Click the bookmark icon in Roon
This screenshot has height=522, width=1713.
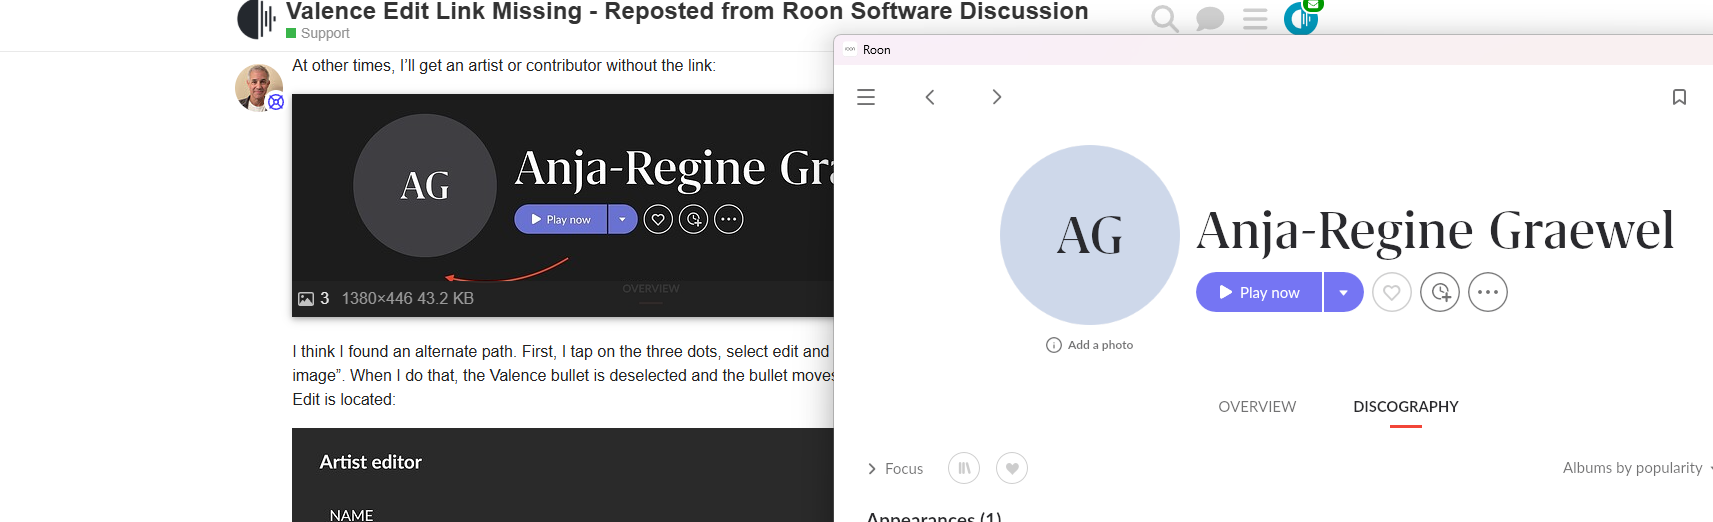(x=1679, y=97)
